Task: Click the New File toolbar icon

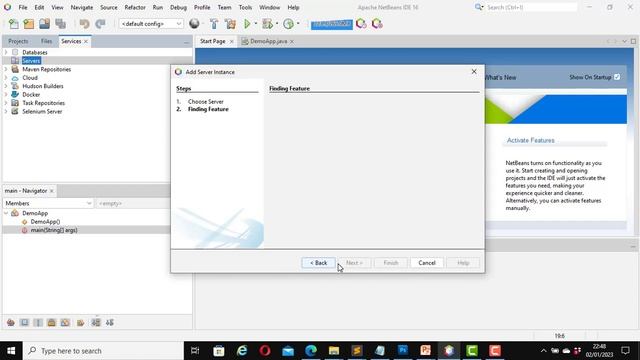Action: click(x=13, y=24)
